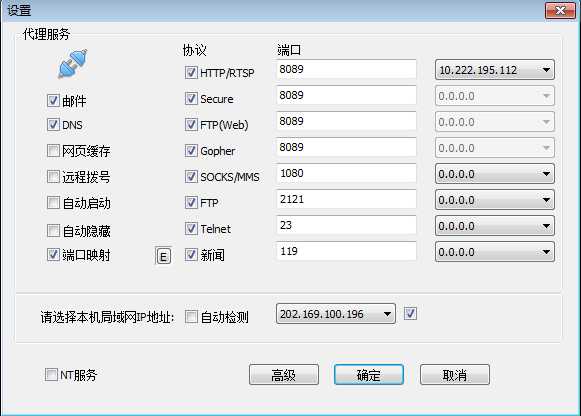Open the 202.169.100.196 LAN IP dropdown
The width and height of the screenshot is (581, 416).
pyautogui.click(x=336, y=314)
